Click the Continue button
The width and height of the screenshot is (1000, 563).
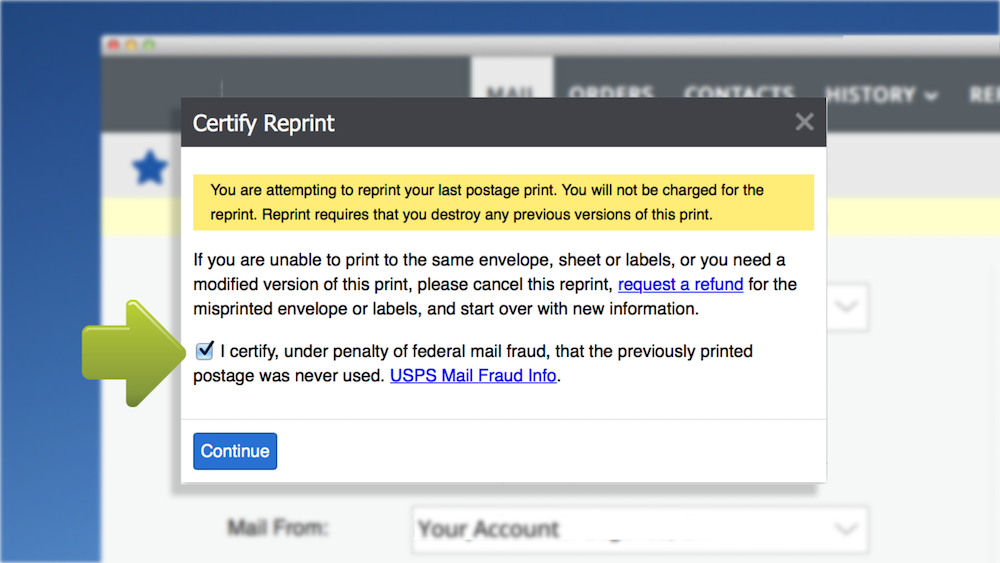(235, 451)
